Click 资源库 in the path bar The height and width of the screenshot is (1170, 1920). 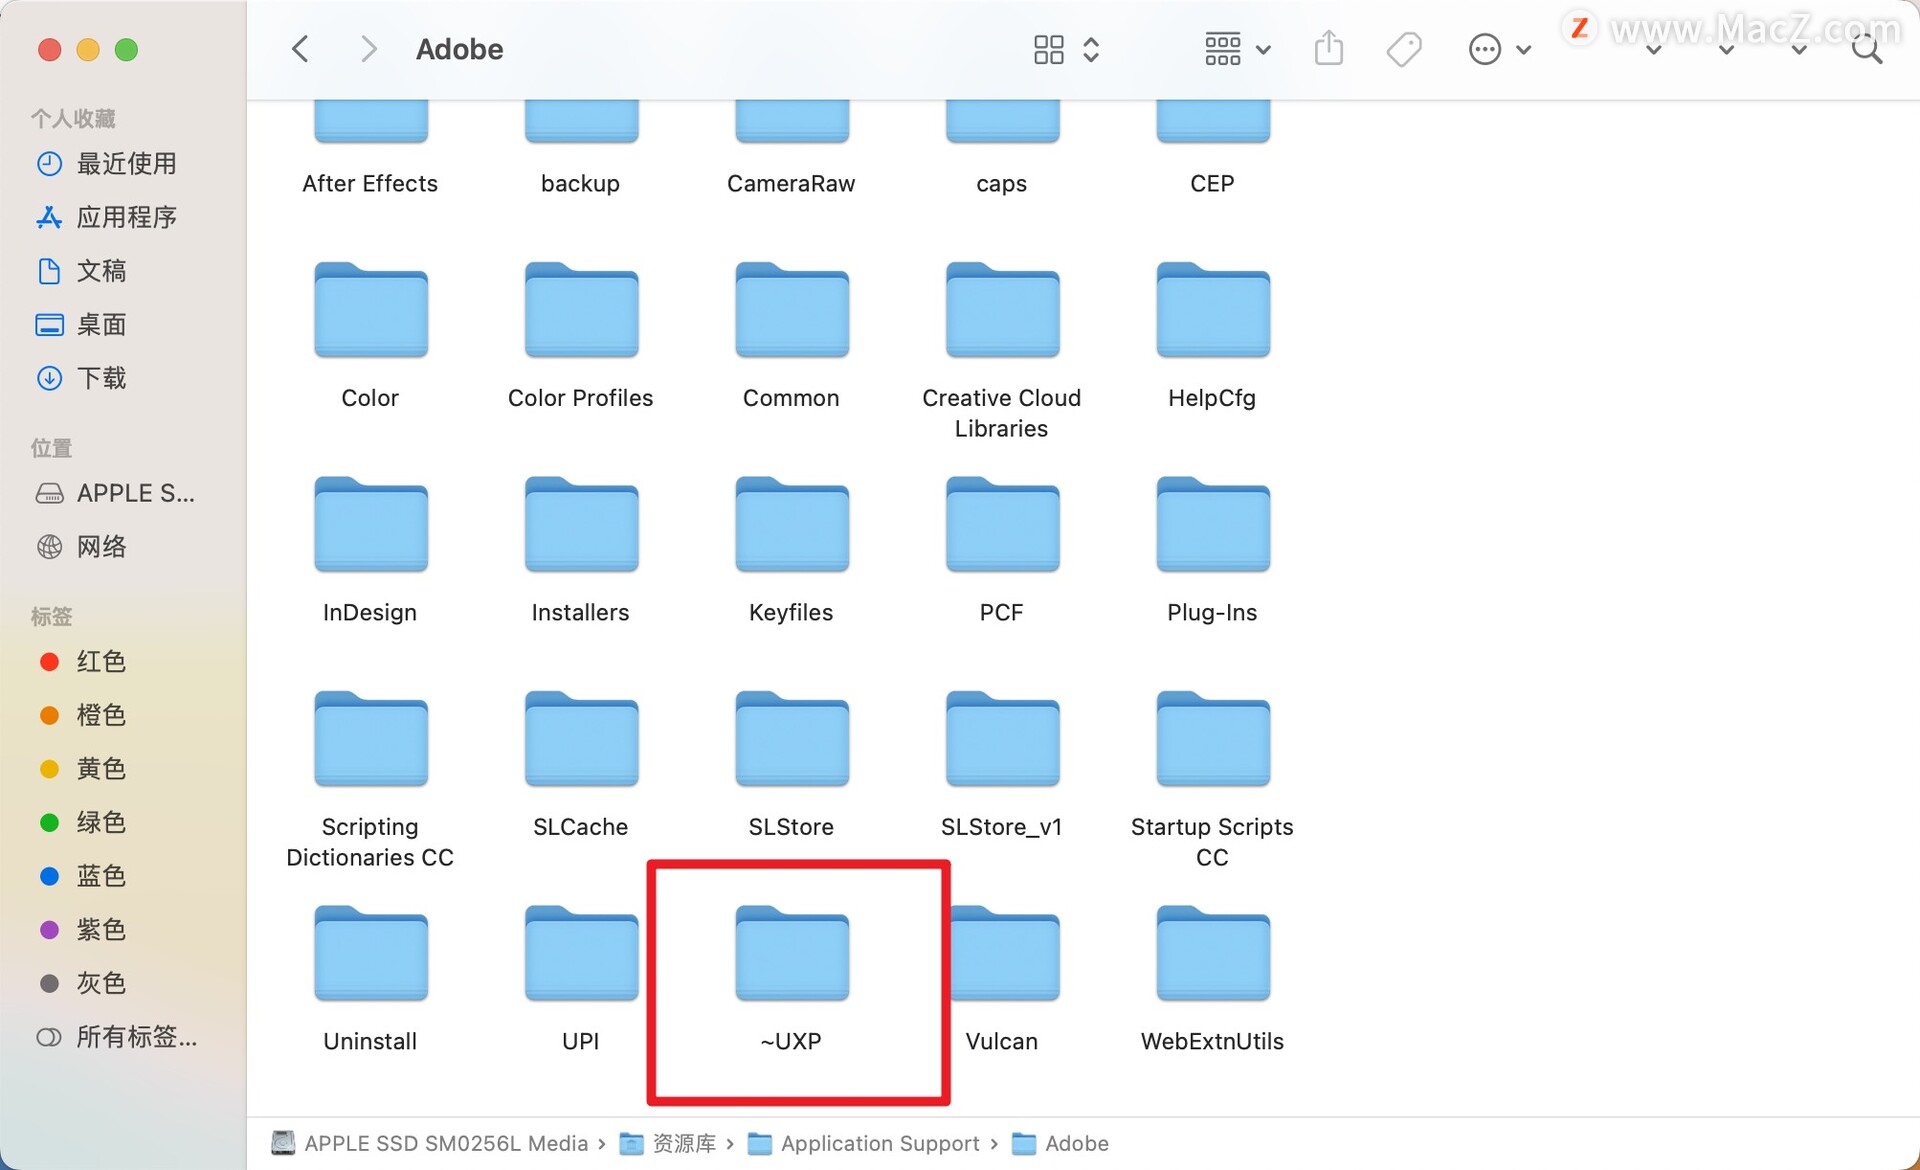coord(668,1143)
